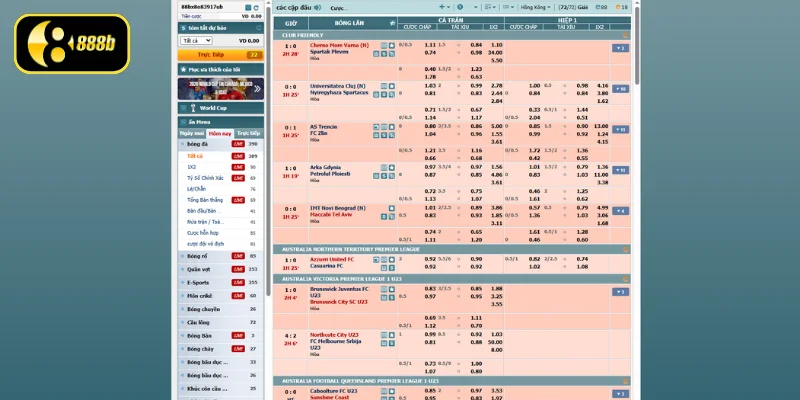
Task: Click the refresh icon on Australia Victoria league
Action: [x=626, y=279]
